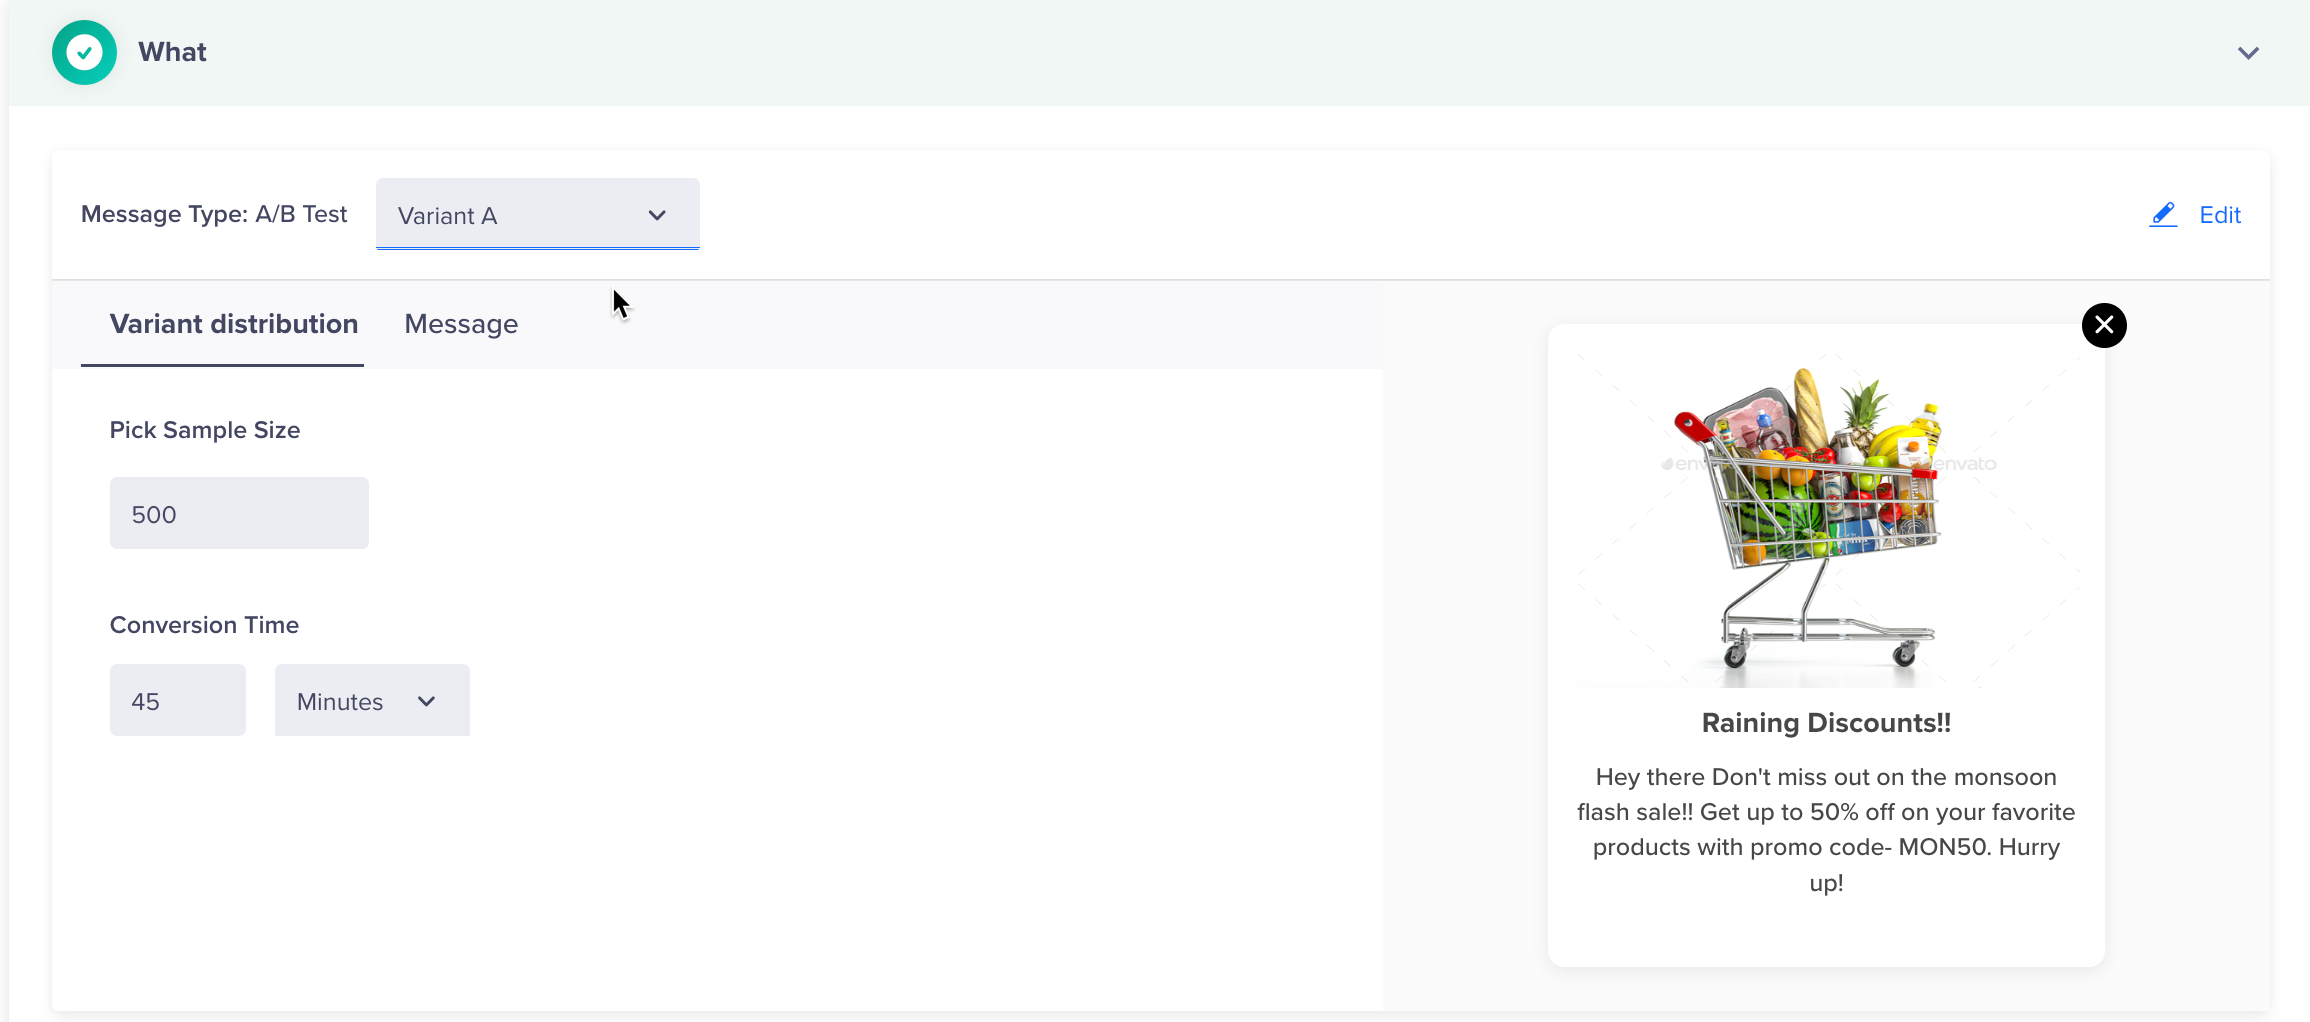
Task: Collapse the What section using its chevron
Action: pos(2248,53)
